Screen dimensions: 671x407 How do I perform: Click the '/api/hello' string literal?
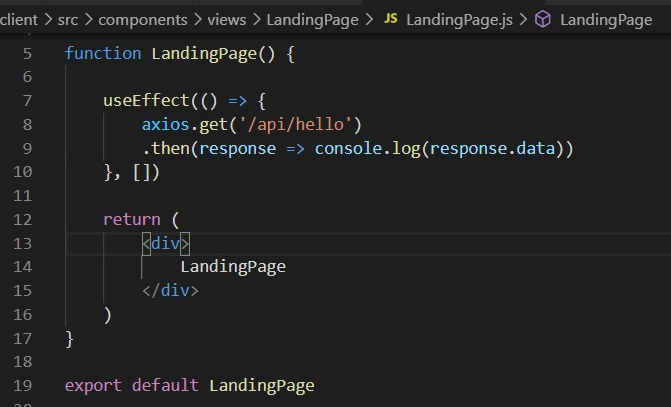[x=295, y=125]
